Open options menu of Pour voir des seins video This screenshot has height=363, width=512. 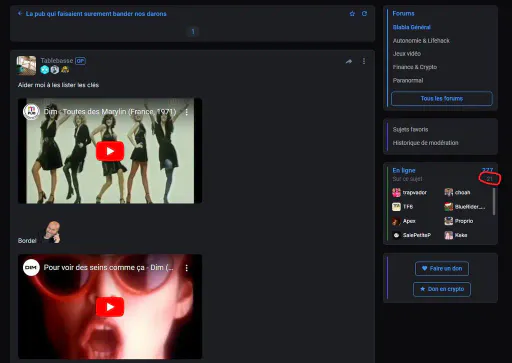point(187,268)
